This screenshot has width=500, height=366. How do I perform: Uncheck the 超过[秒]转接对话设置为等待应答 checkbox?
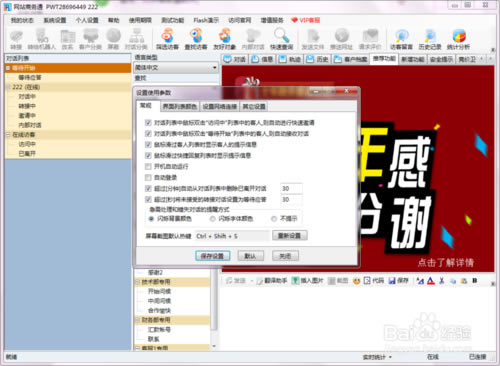(x=148, y=200)
